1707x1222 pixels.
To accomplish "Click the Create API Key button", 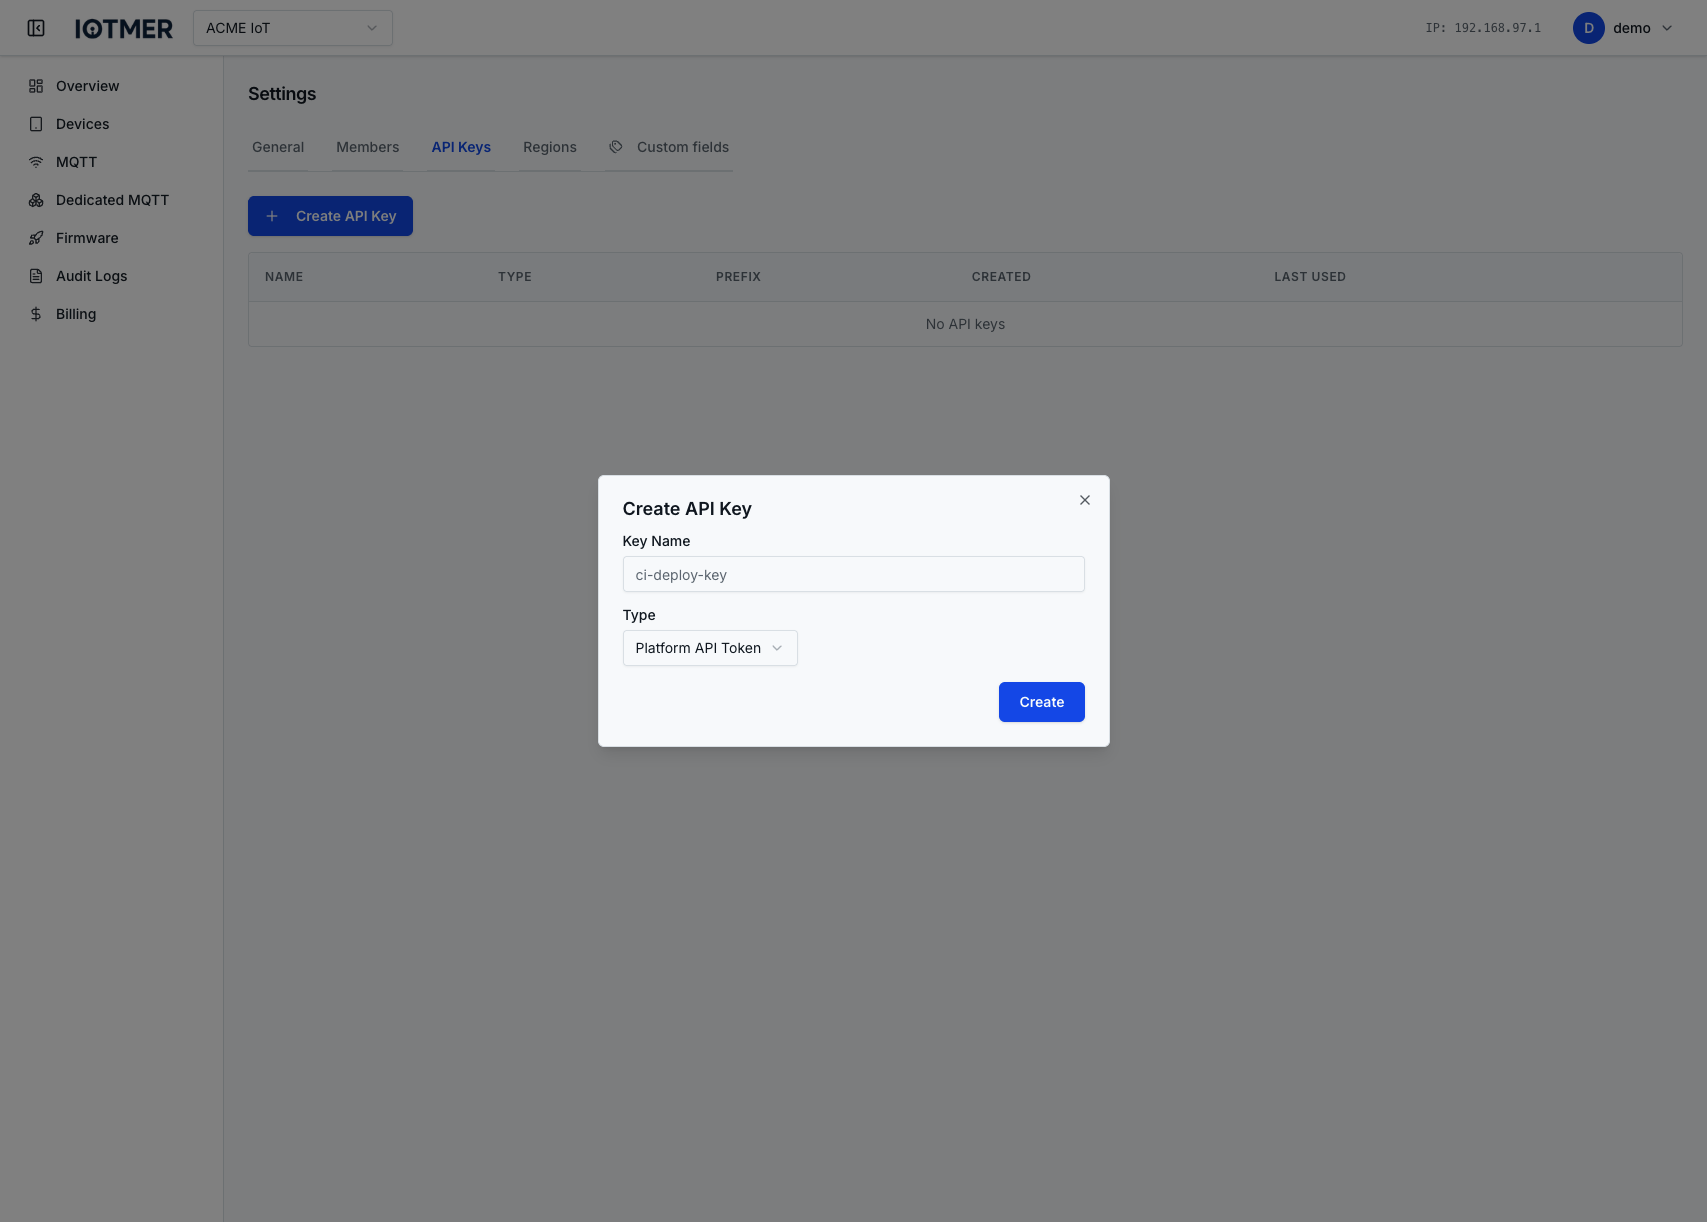I will tap(330, 215).
